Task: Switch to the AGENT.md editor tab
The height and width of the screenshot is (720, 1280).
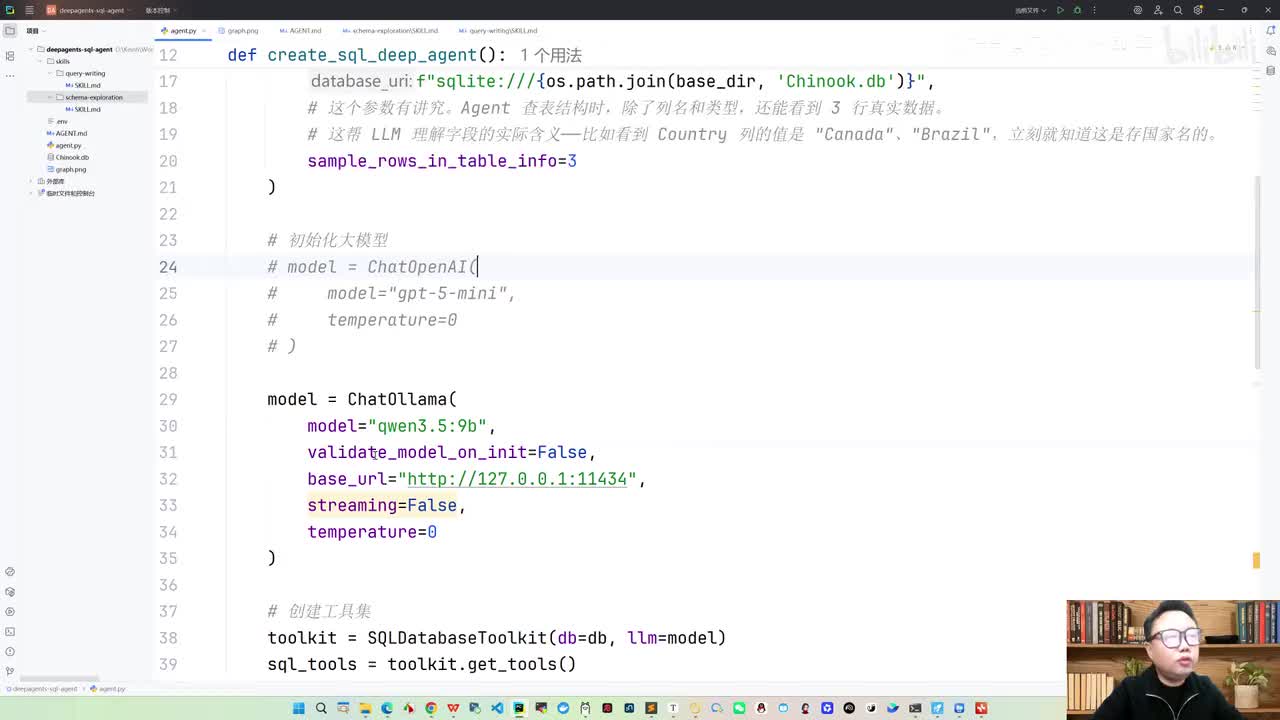Action: 300,31
